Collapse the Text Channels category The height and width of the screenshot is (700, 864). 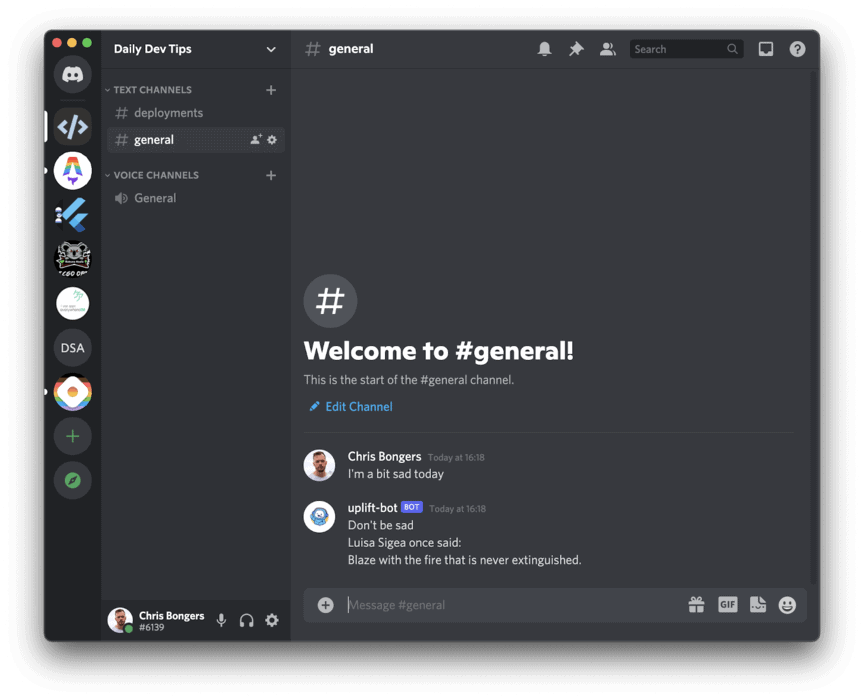click(148, 90)
